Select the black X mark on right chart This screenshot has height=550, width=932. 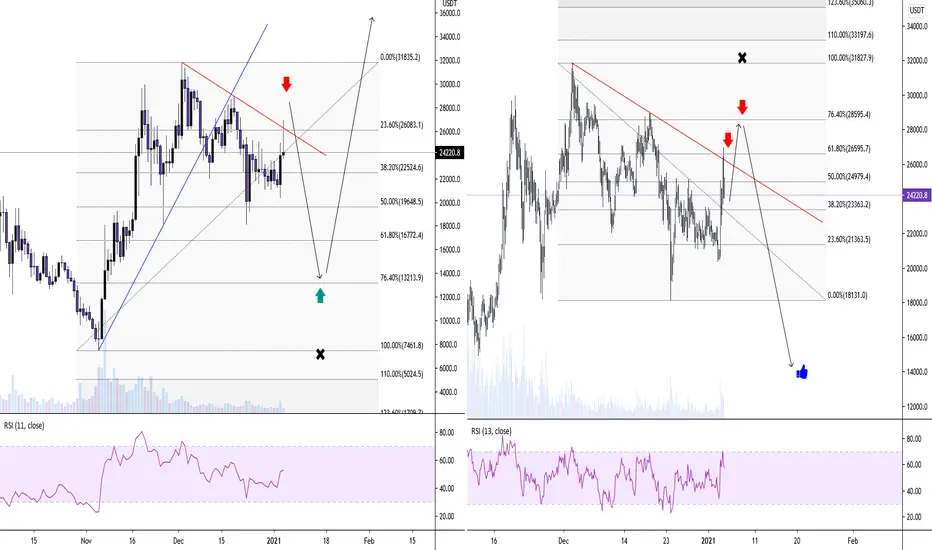[742, 58]
